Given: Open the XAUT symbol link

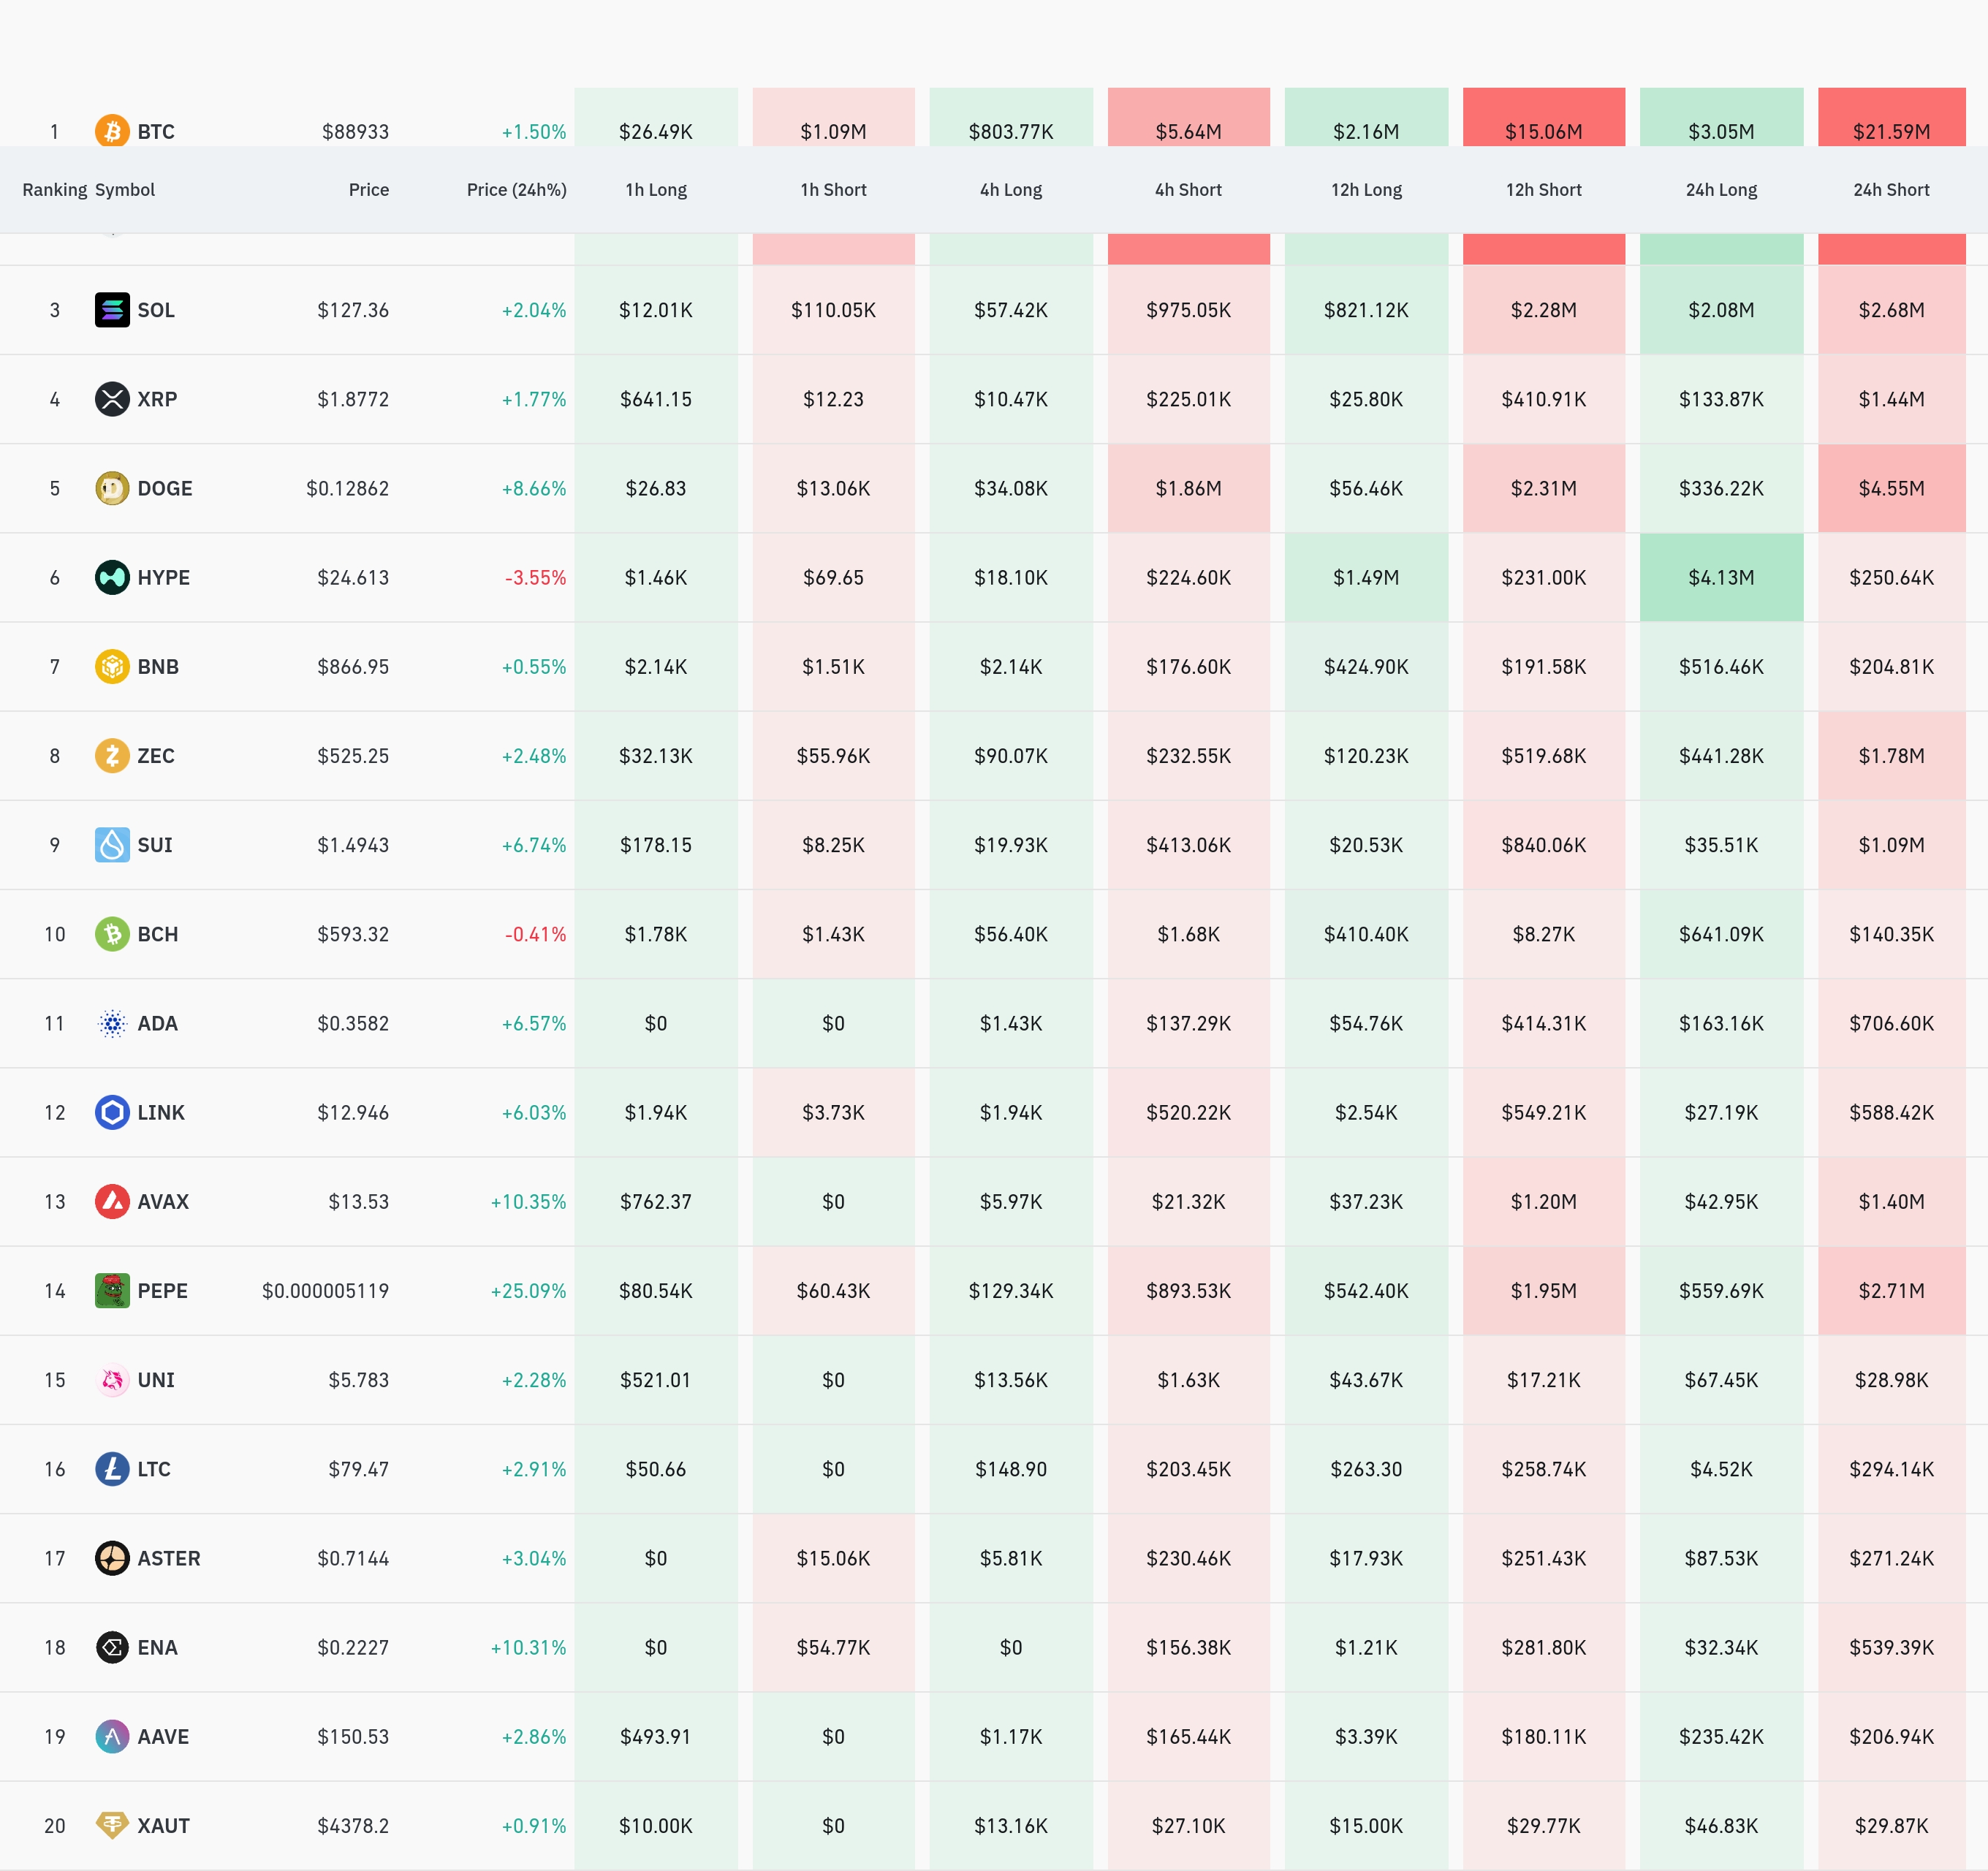Looking at the screenshot, I should tap(163, 1825).
